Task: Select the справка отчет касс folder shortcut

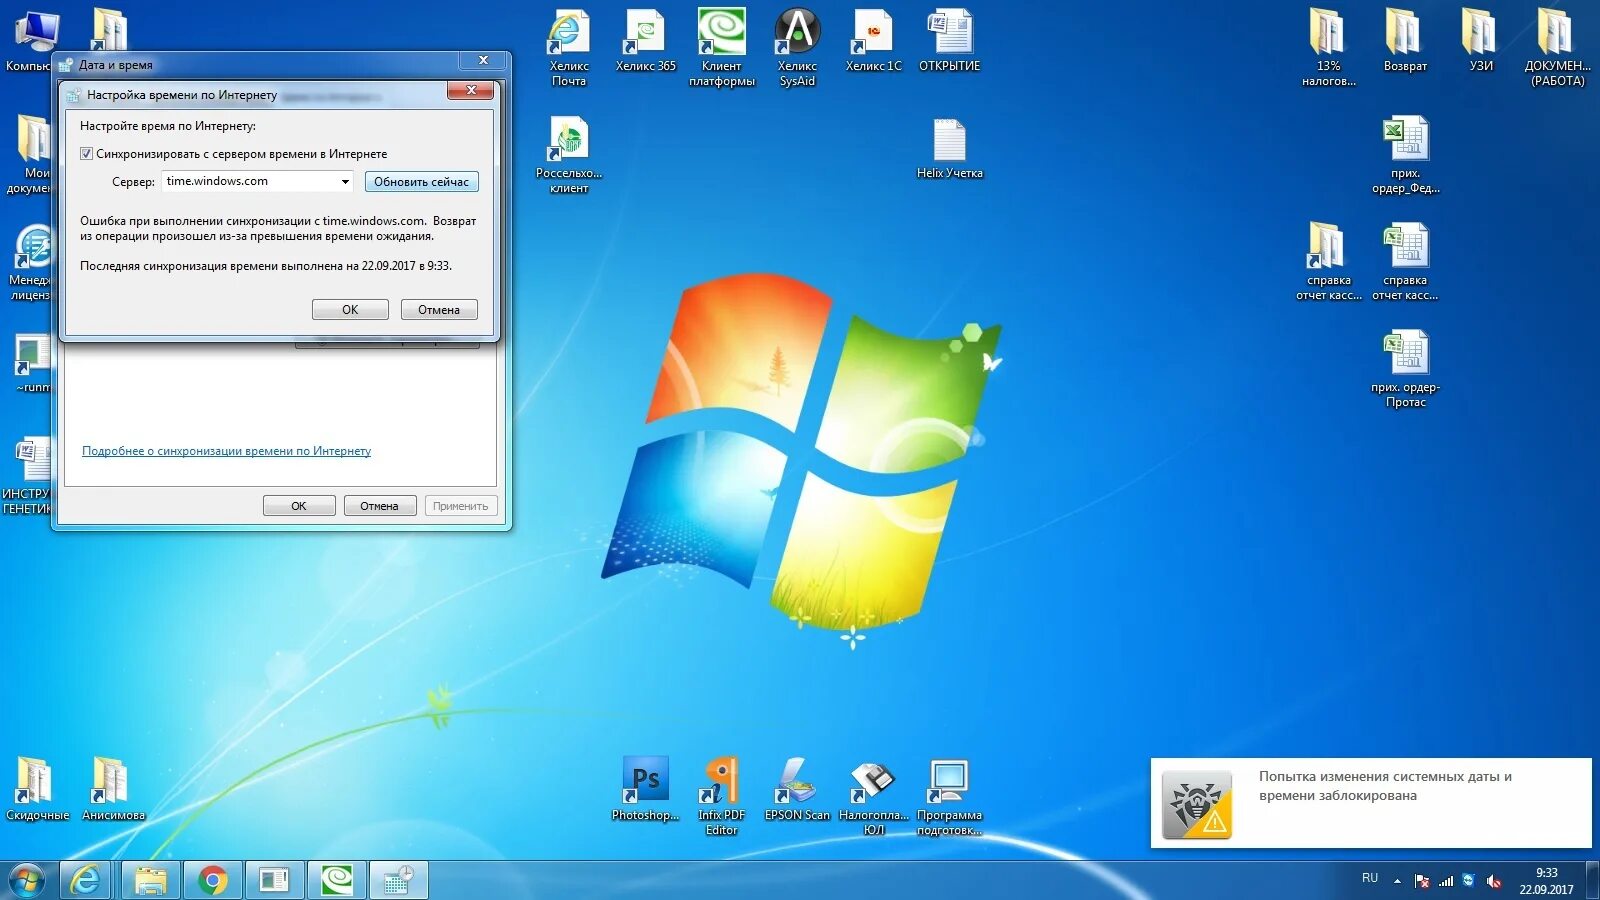Action: [x=1328, y=262]
